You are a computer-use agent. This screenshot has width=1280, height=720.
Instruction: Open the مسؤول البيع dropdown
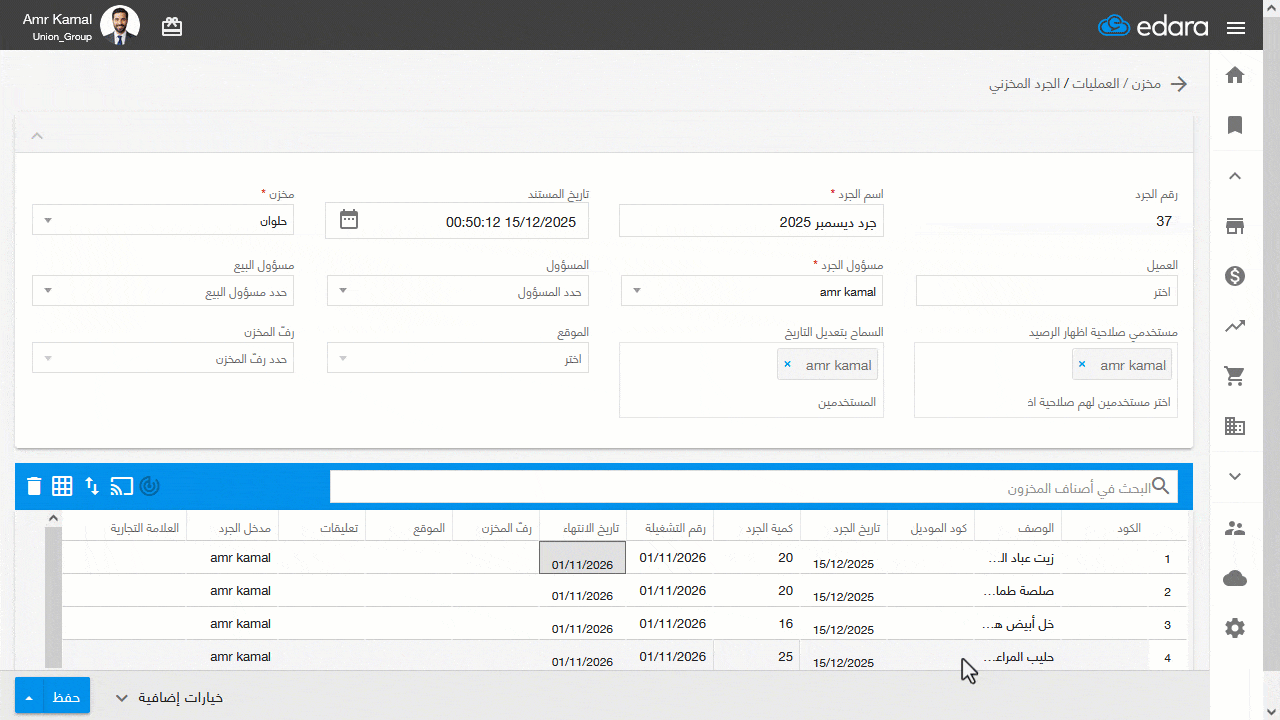[163, 291]
